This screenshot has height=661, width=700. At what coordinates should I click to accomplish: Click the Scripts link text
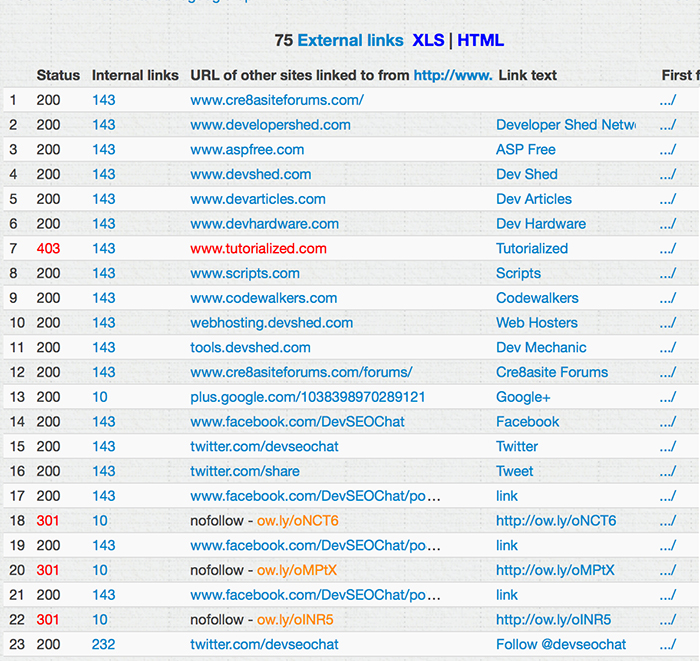pos(519,274)
